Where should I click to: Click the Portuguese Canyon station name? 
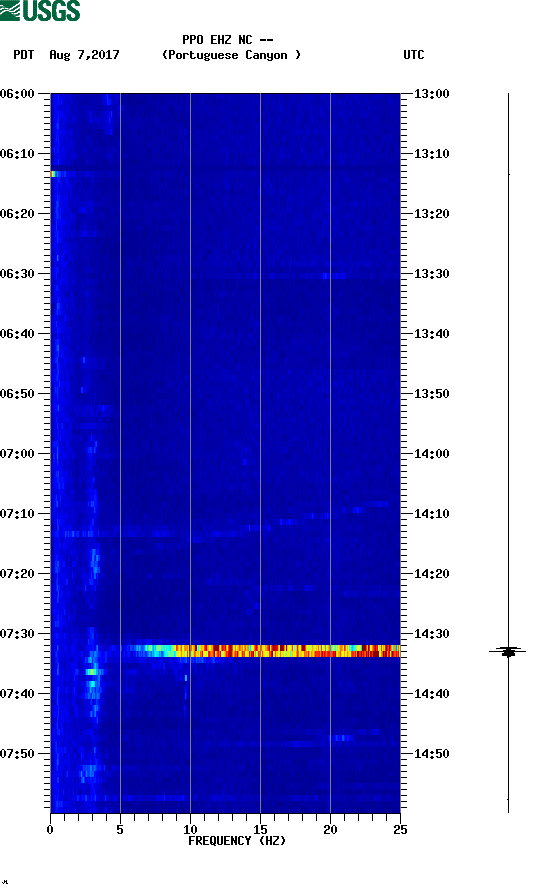pyautogui.click(x=231, y=55)
